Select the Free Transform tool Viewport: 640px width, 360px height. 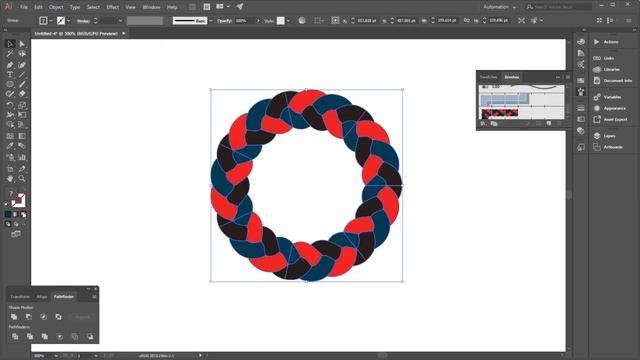click(x=22, y=115)
